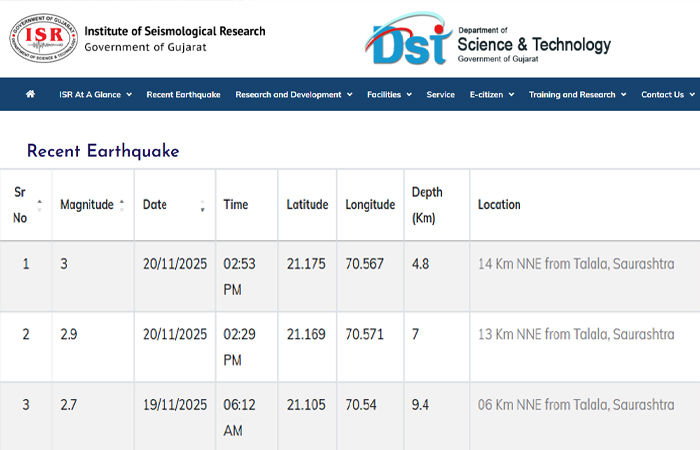Open the Contact Us dropdown
The height and width of the screenshot is (450, 700).
667,95
